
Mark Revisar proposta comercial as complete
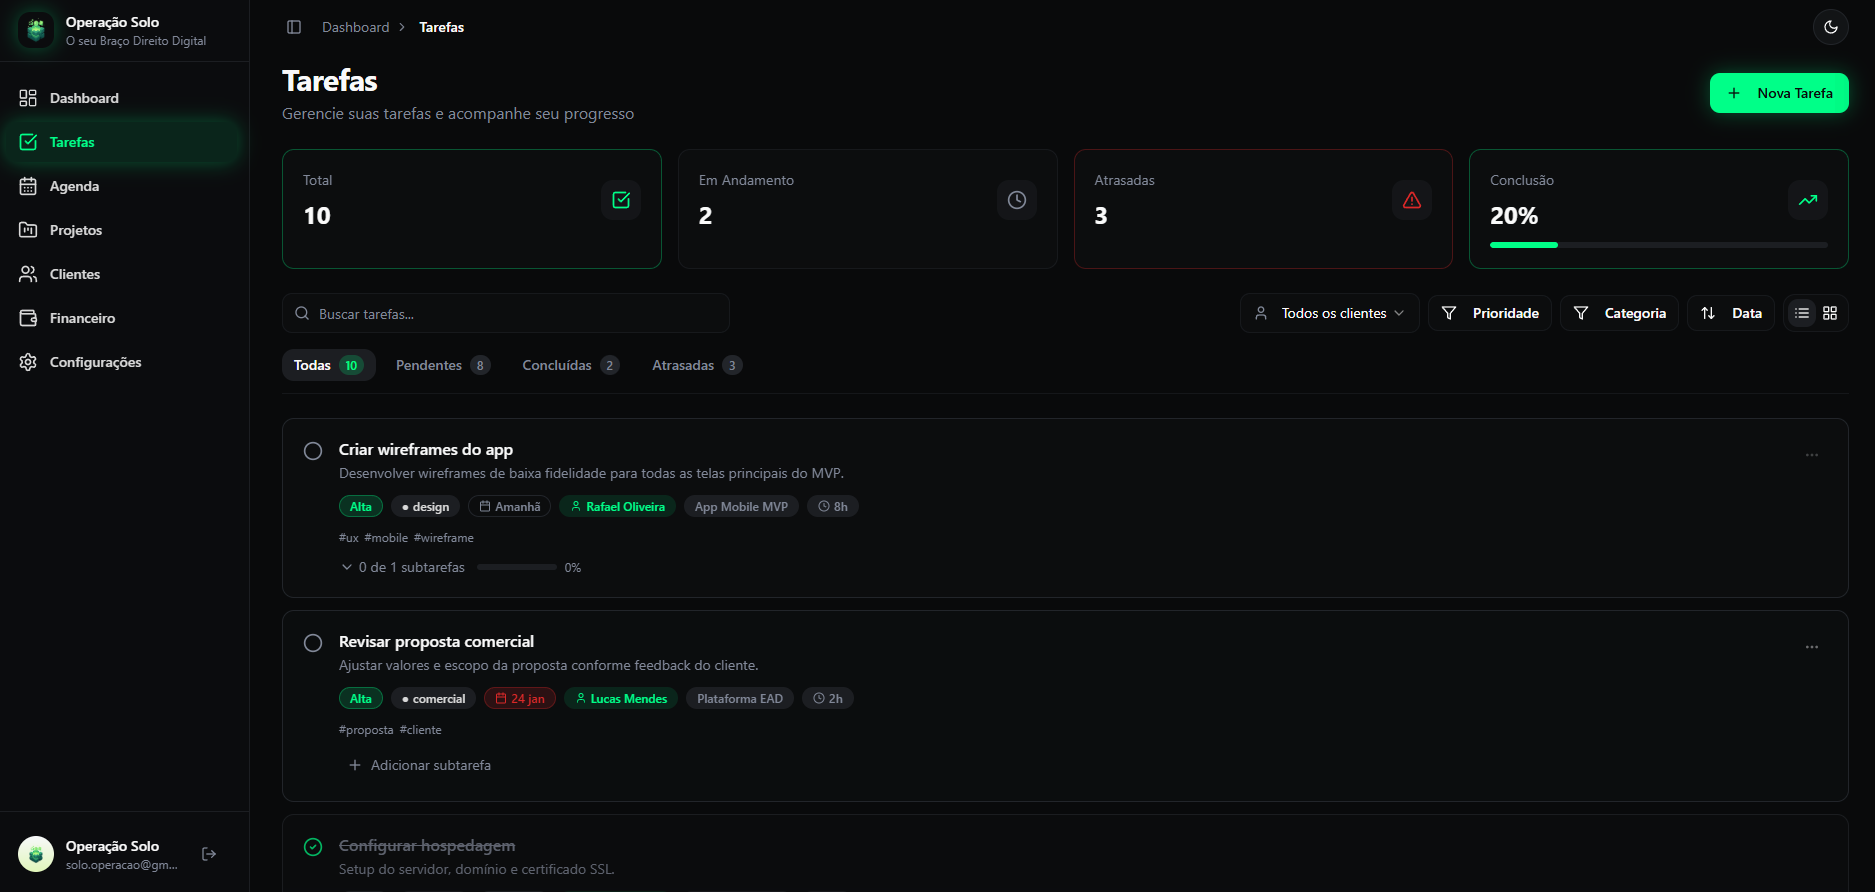[x=313, y=643]
